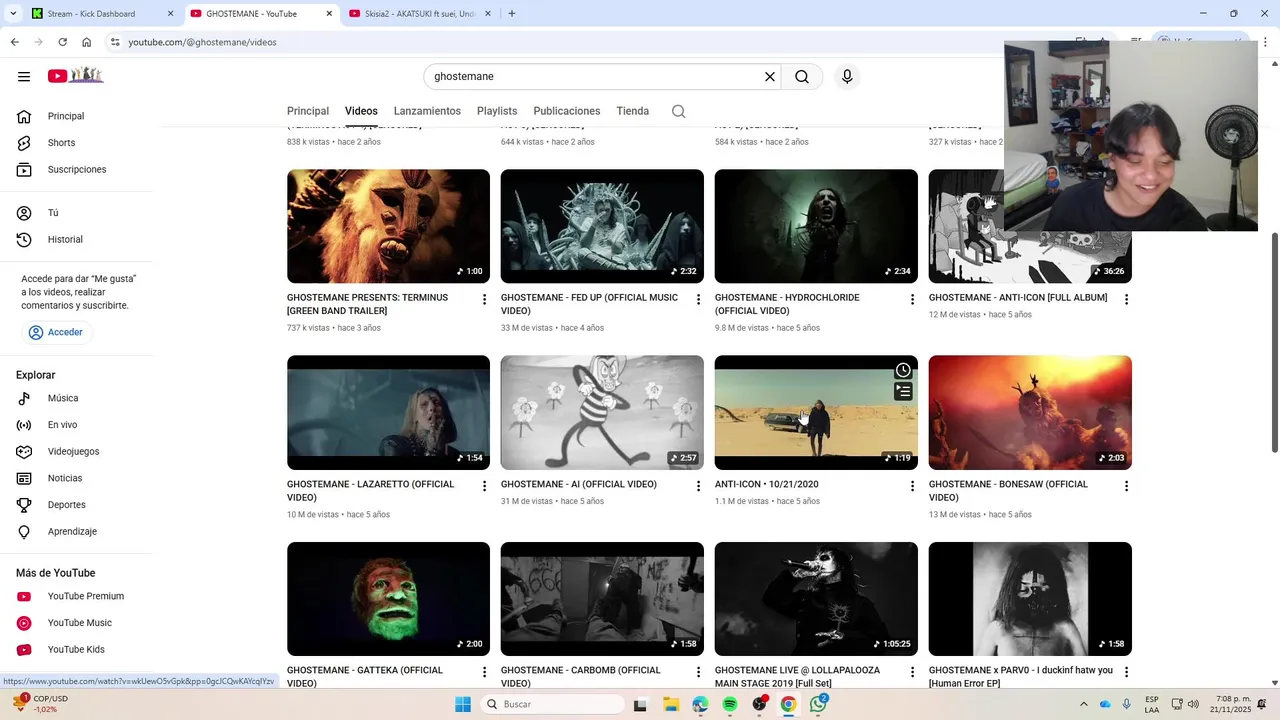Open YouTube Music sidebar link

point(78,623)
